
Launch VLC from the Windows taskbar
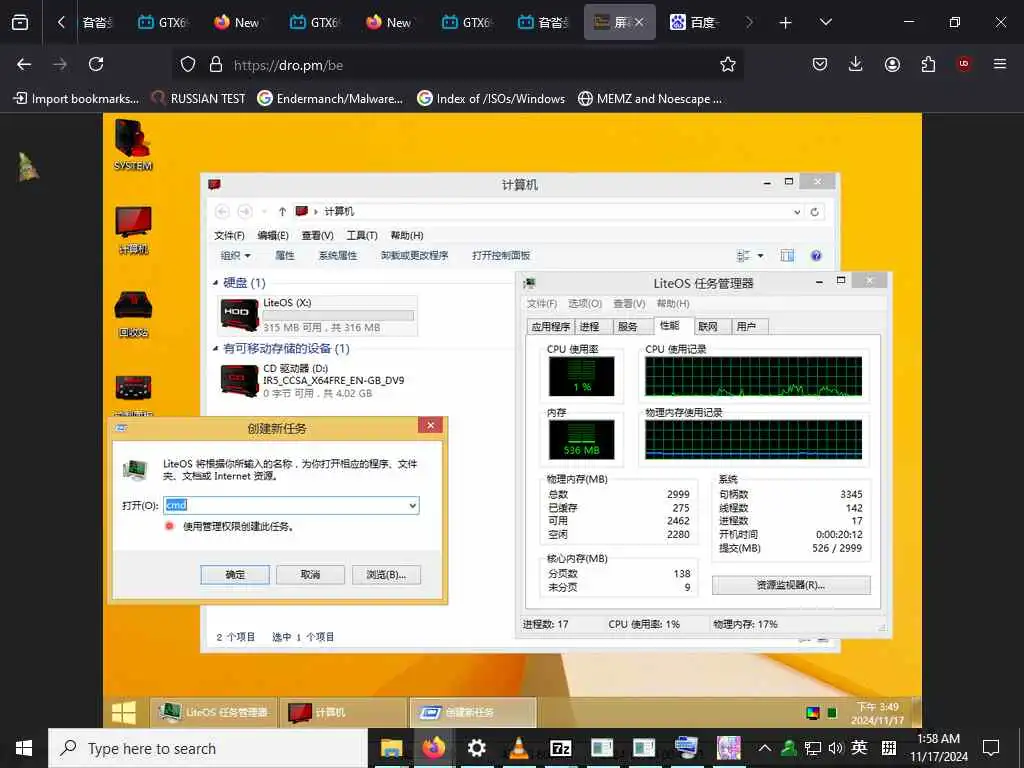coord(519,748)
